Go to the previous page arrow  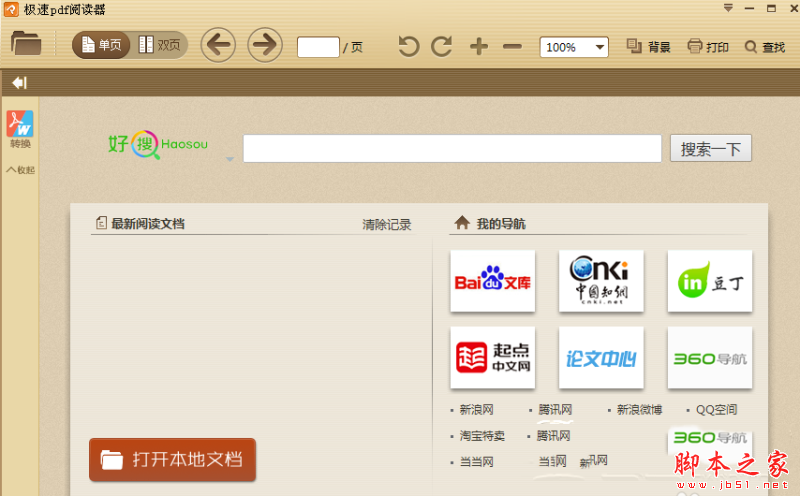[218, 45]
